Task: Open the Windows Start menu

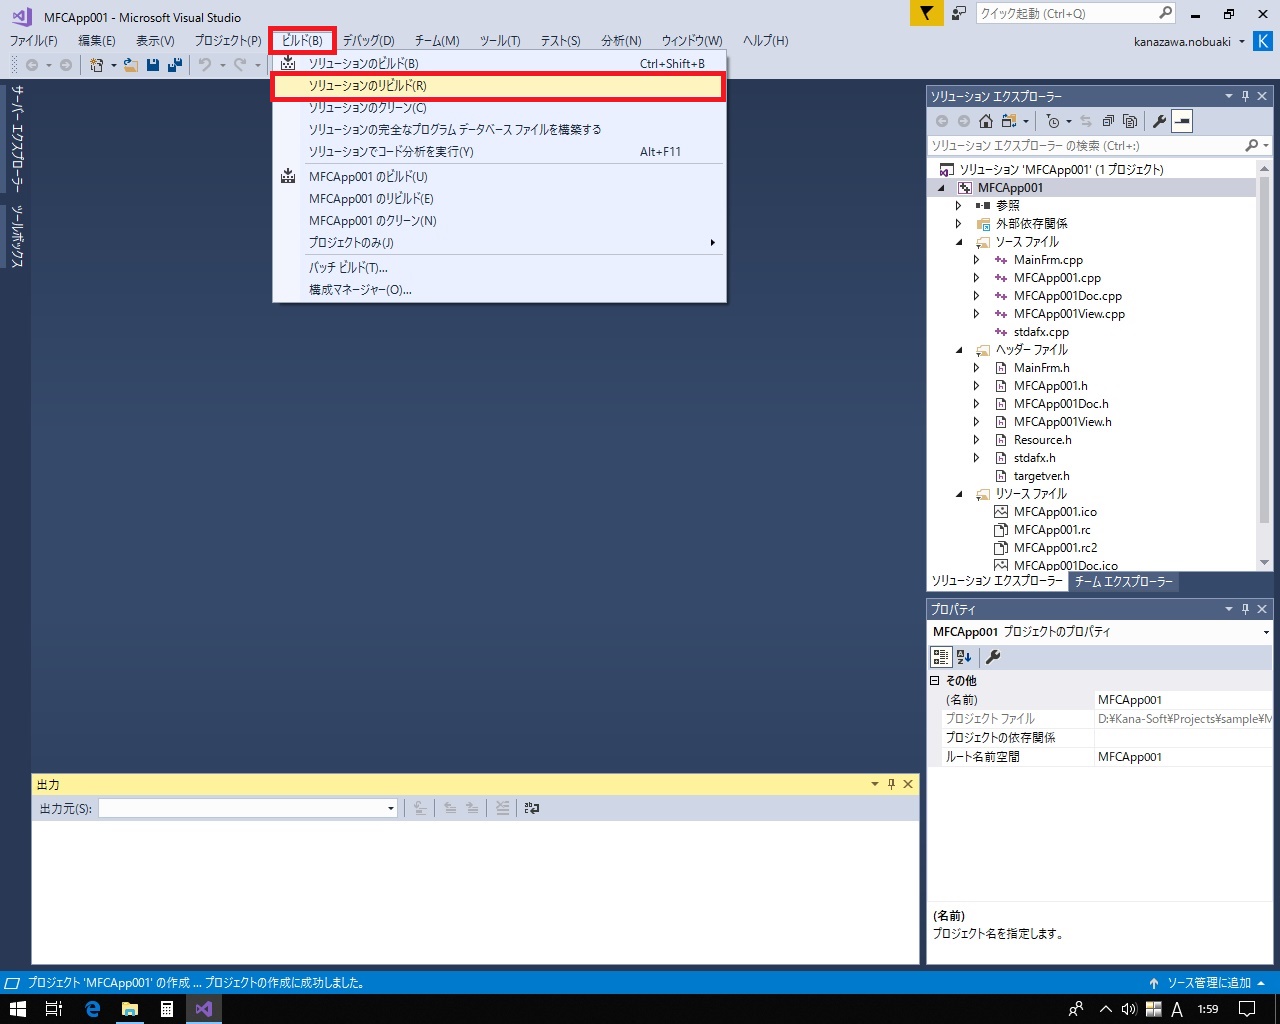Action: 17,1009
